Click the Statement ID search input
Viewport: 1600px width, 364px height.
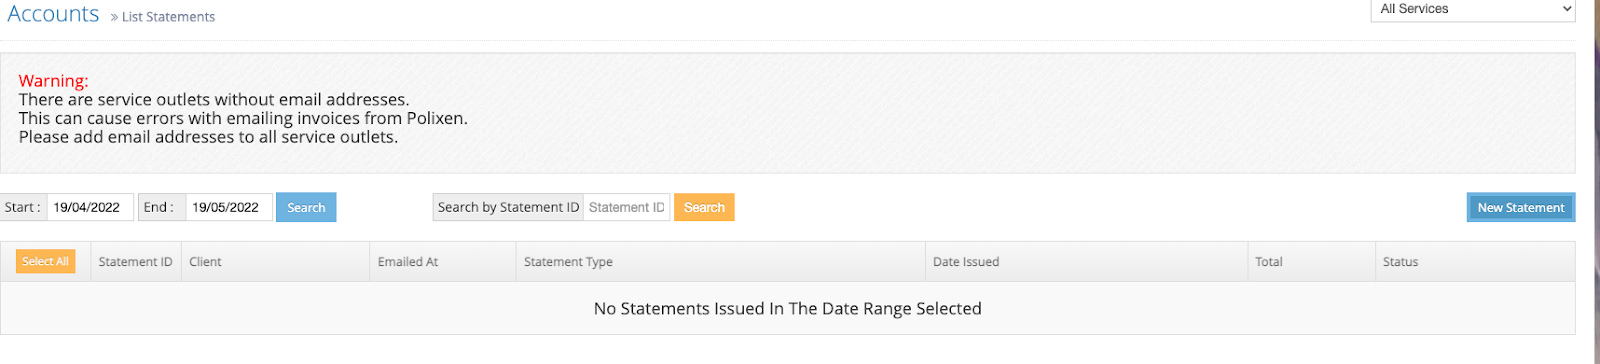[x=626, y=207]
